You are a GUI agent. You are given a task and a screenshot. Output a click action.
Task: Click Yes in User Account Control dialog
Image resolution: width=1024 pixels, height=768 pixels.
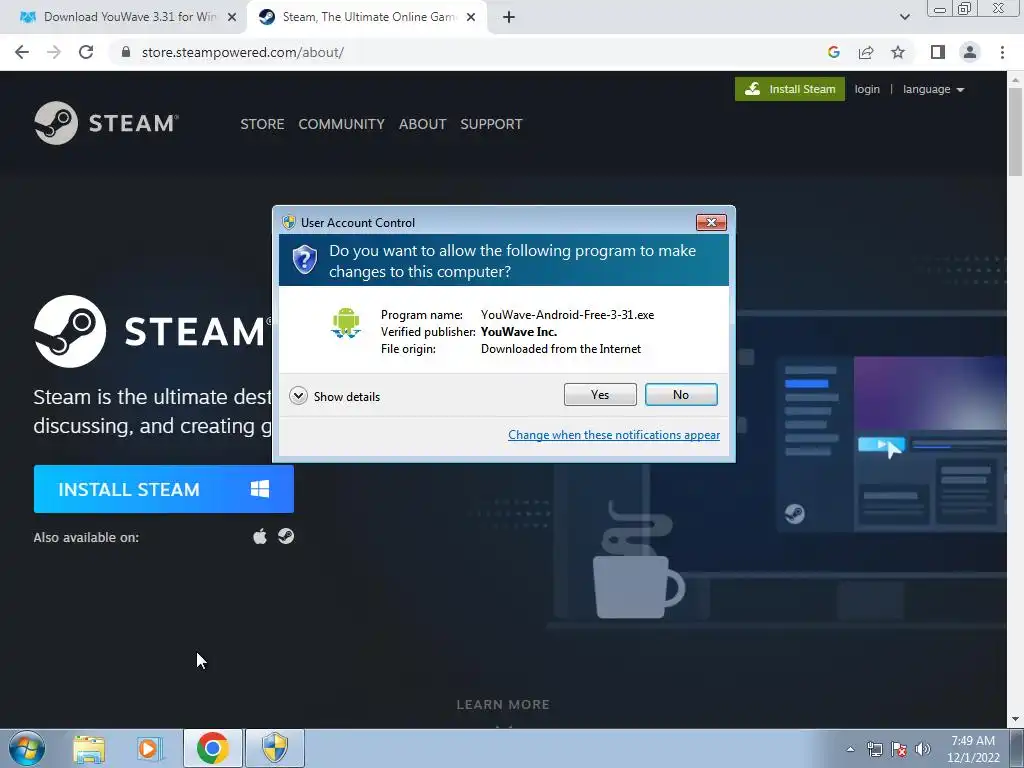pyautogui.click(x=600, y=394)
